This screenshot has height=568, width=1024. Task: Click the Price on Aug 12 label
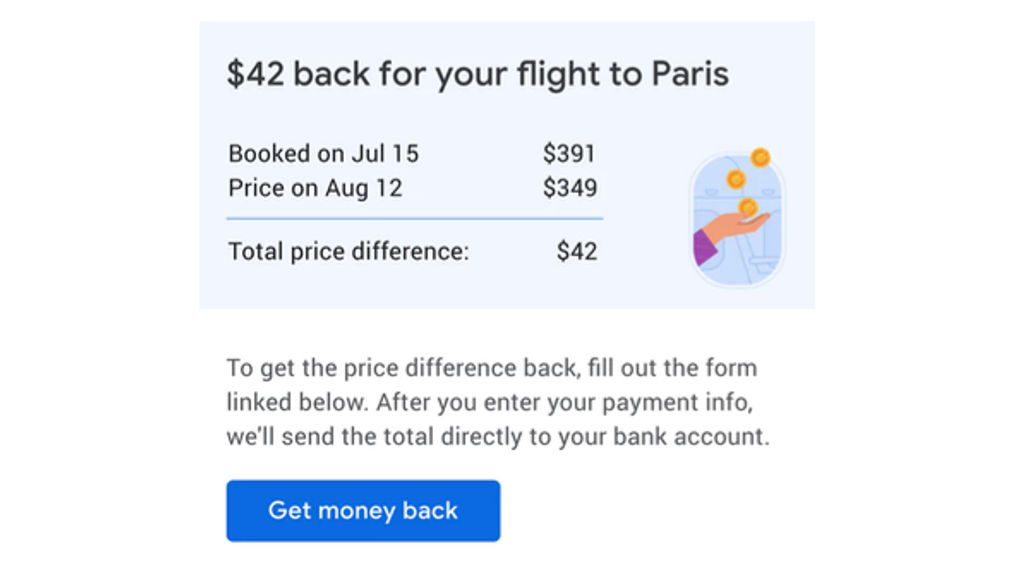(315, 189)
